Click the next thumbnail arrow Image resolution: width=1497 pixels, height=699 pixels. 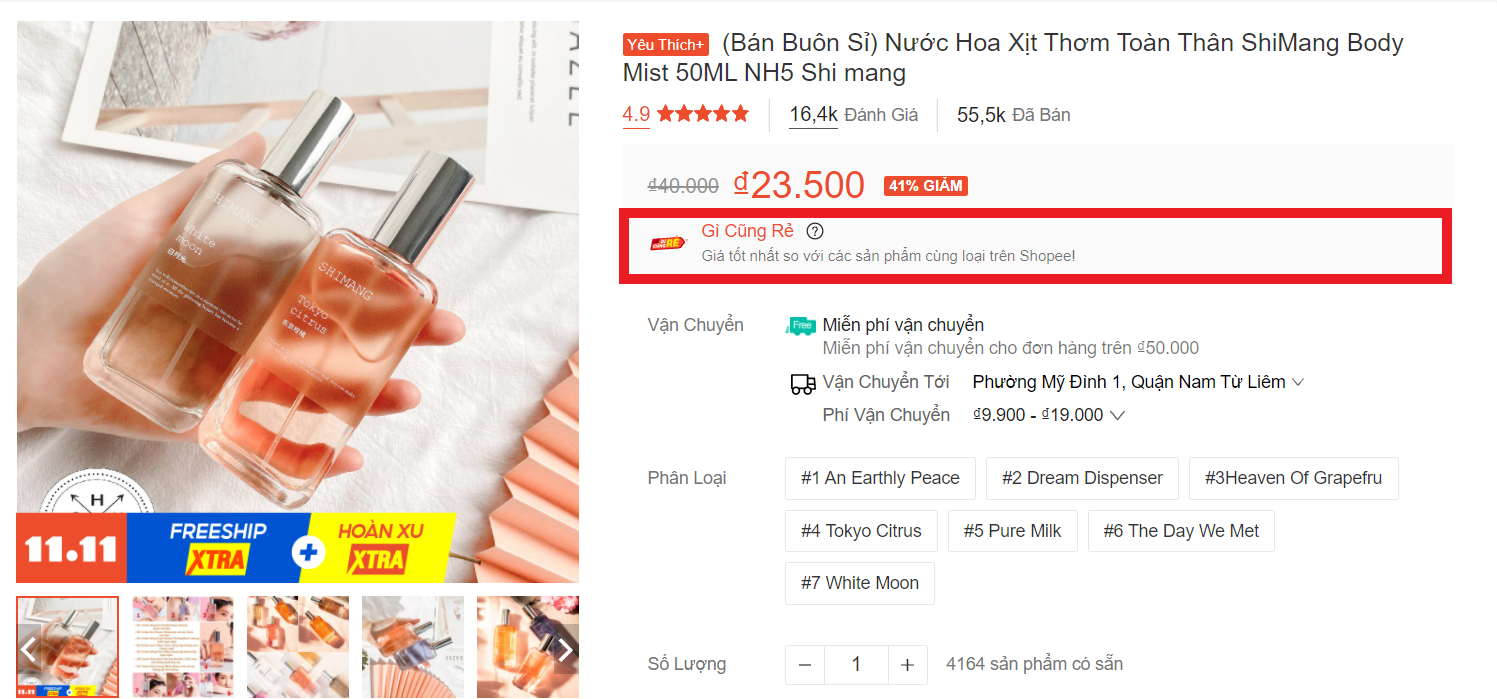(x=566, y=649)
